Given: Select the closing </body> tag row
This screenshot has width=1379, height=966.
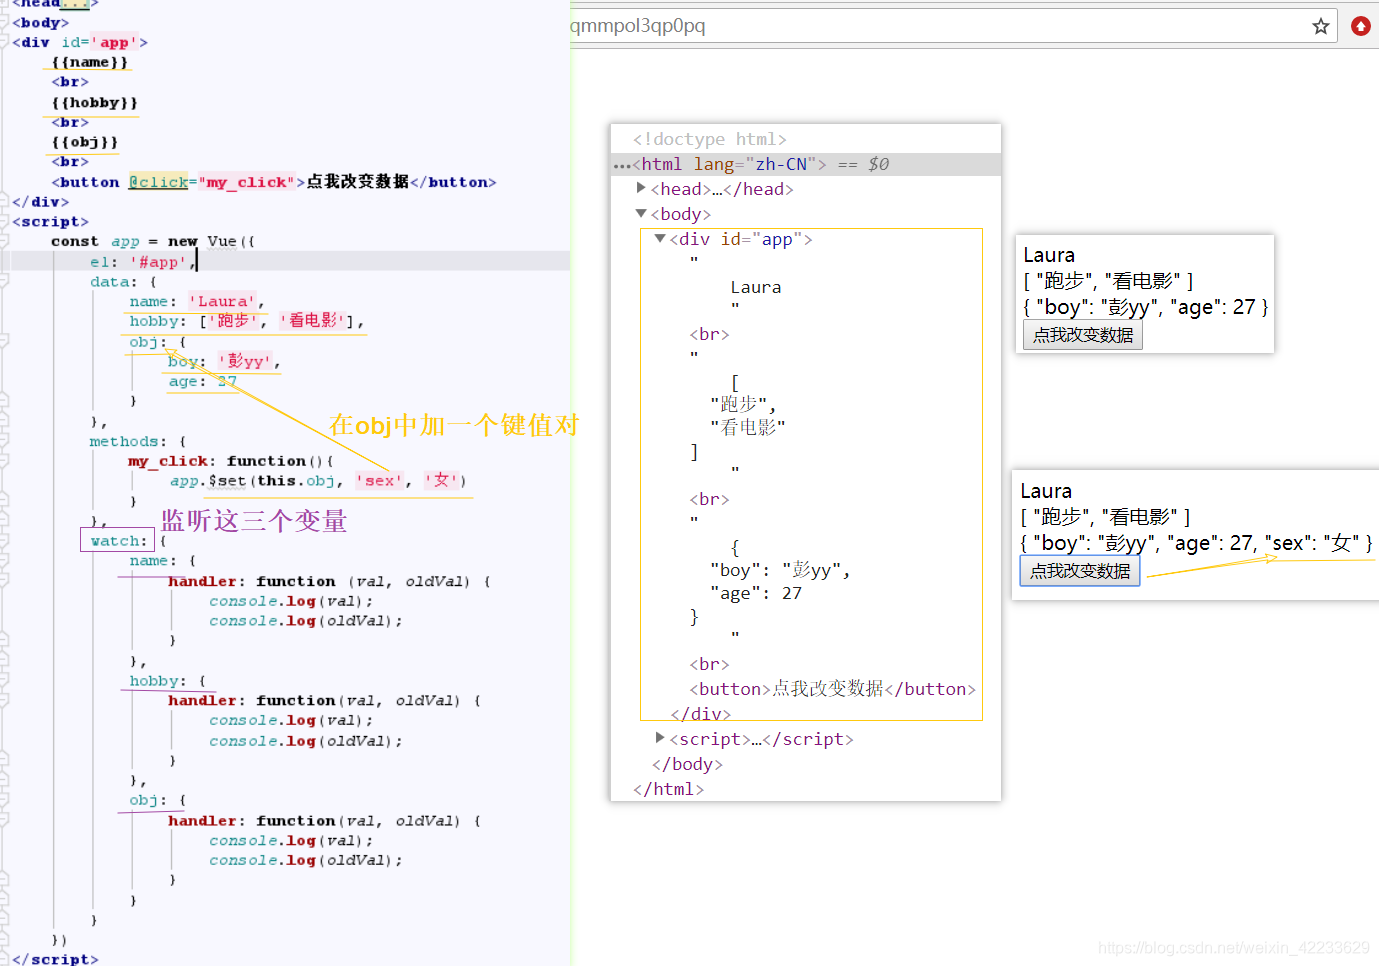Looking at the screenshot, I should (687, 764).
